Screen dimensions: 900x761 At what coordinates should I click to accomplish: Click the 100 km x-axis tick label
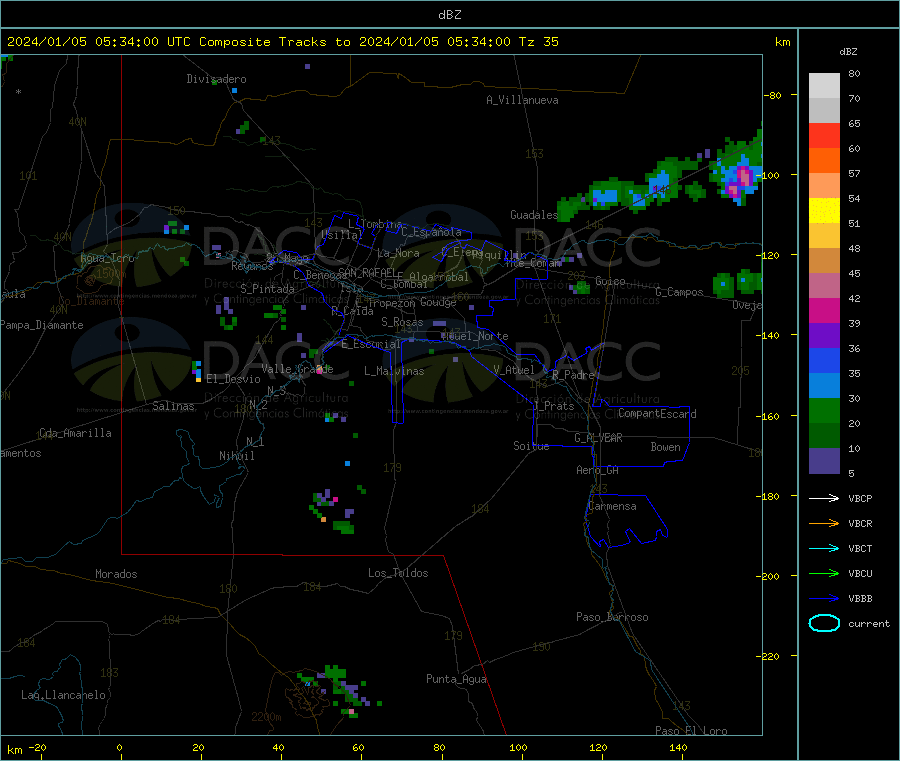tap(518, 748)
